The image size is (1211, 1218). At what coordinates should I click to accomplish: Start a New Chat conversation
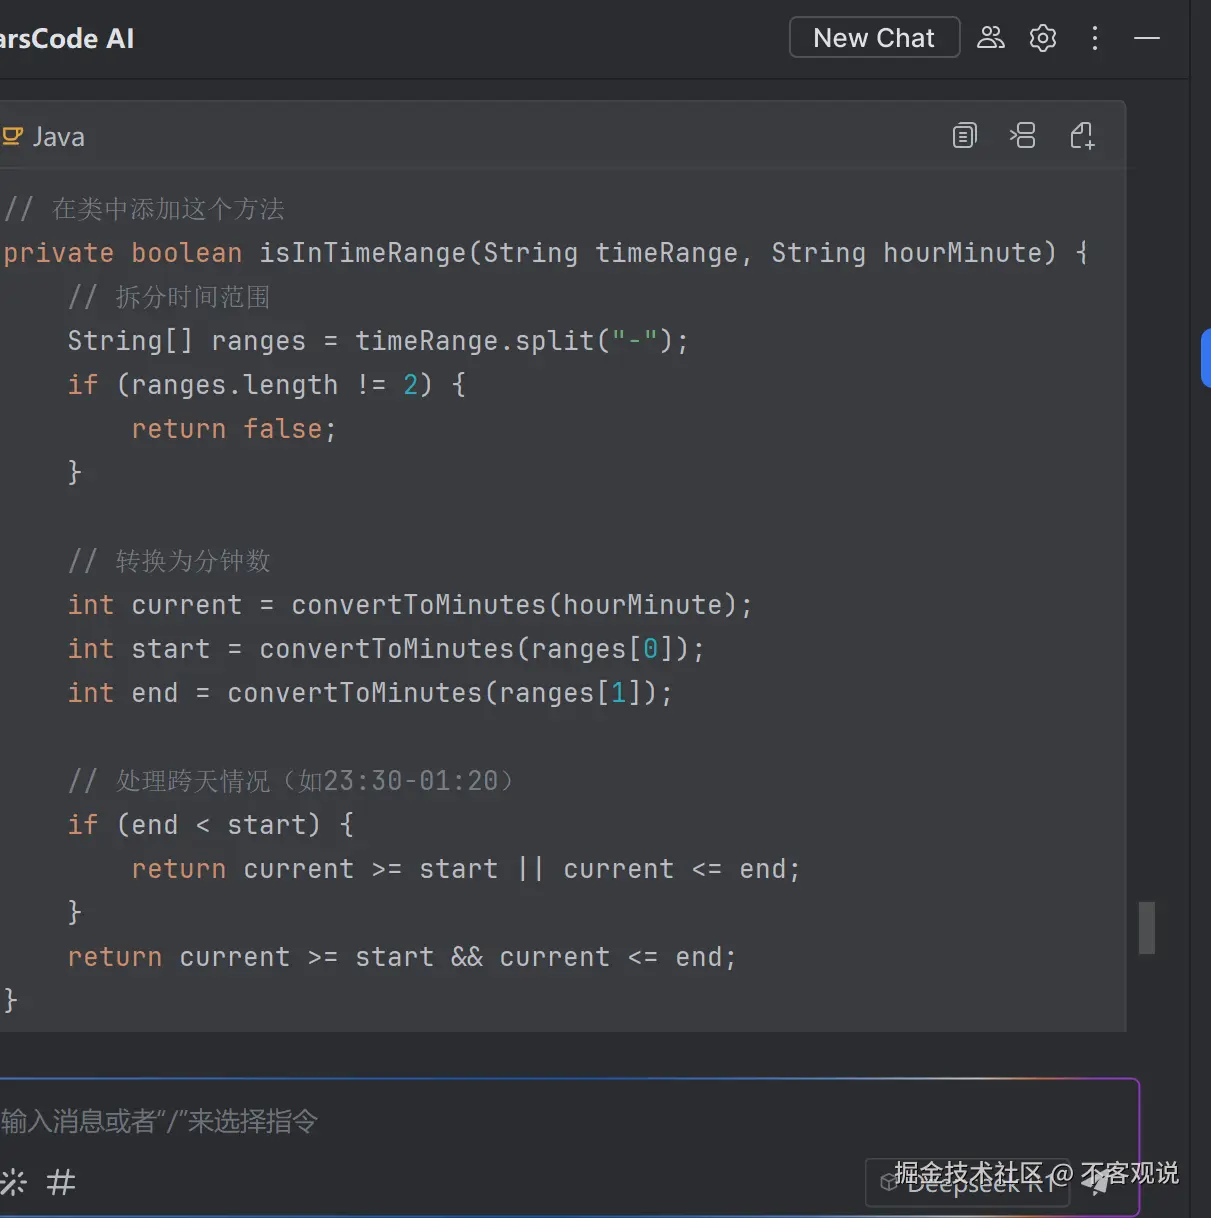point(874,38)
